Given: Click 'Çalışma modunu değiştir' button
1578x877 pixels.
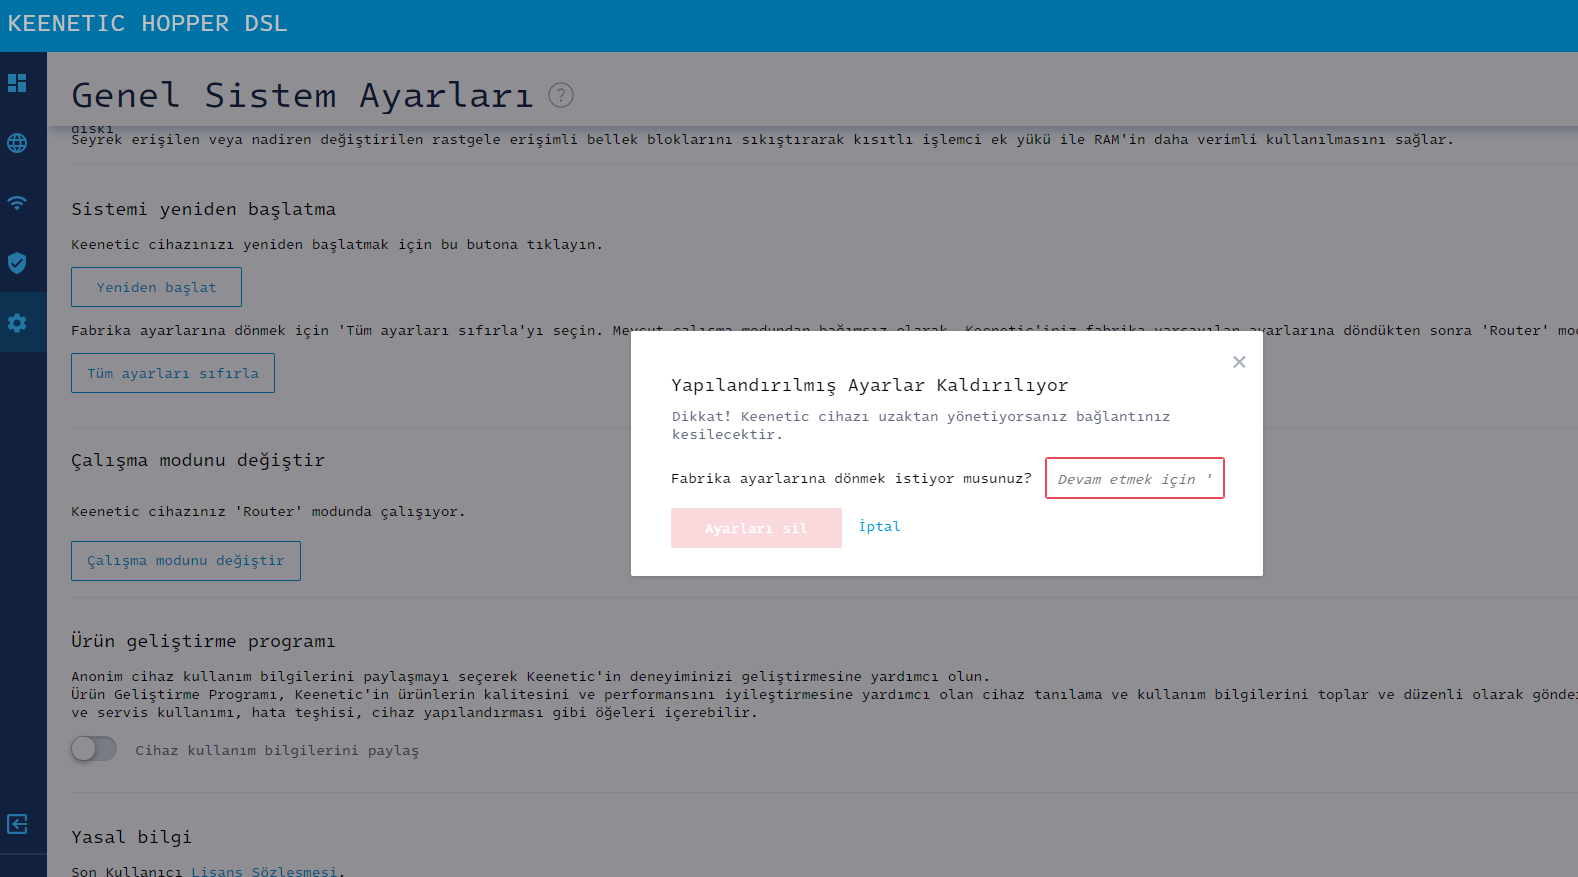Looking at the screenshot, I should pyautogui.click(x=186, y=561).
